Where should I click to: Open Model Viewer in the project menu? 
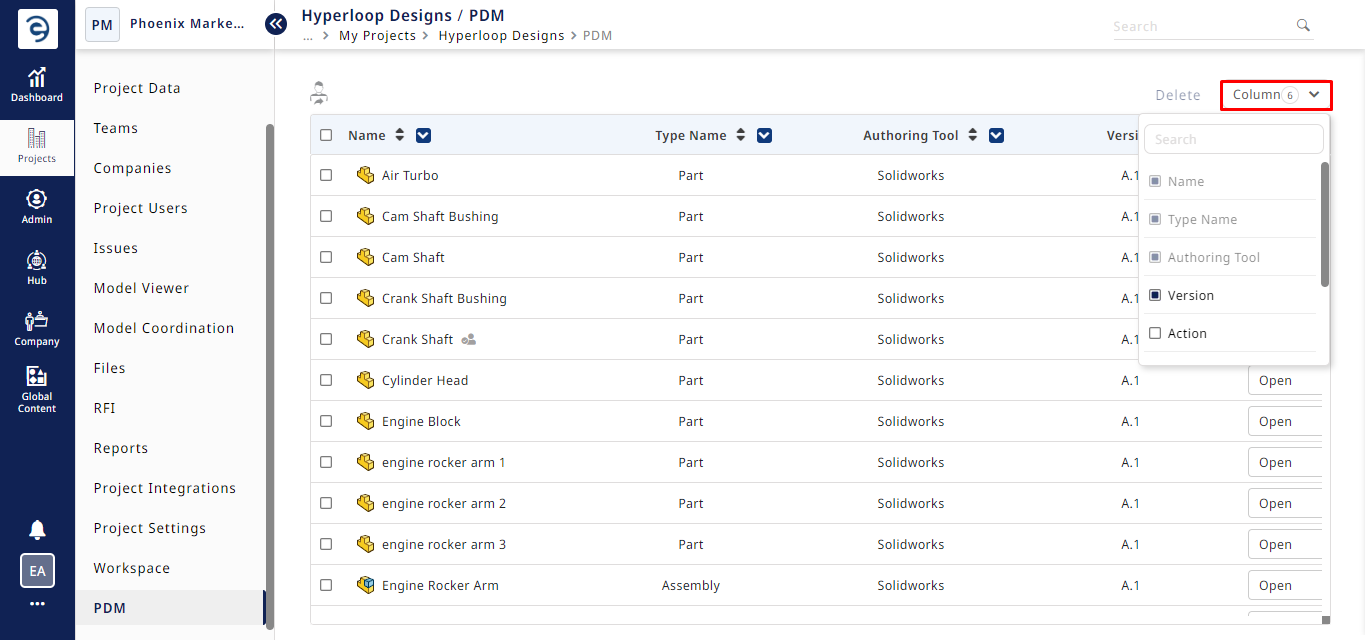(141, 288)
